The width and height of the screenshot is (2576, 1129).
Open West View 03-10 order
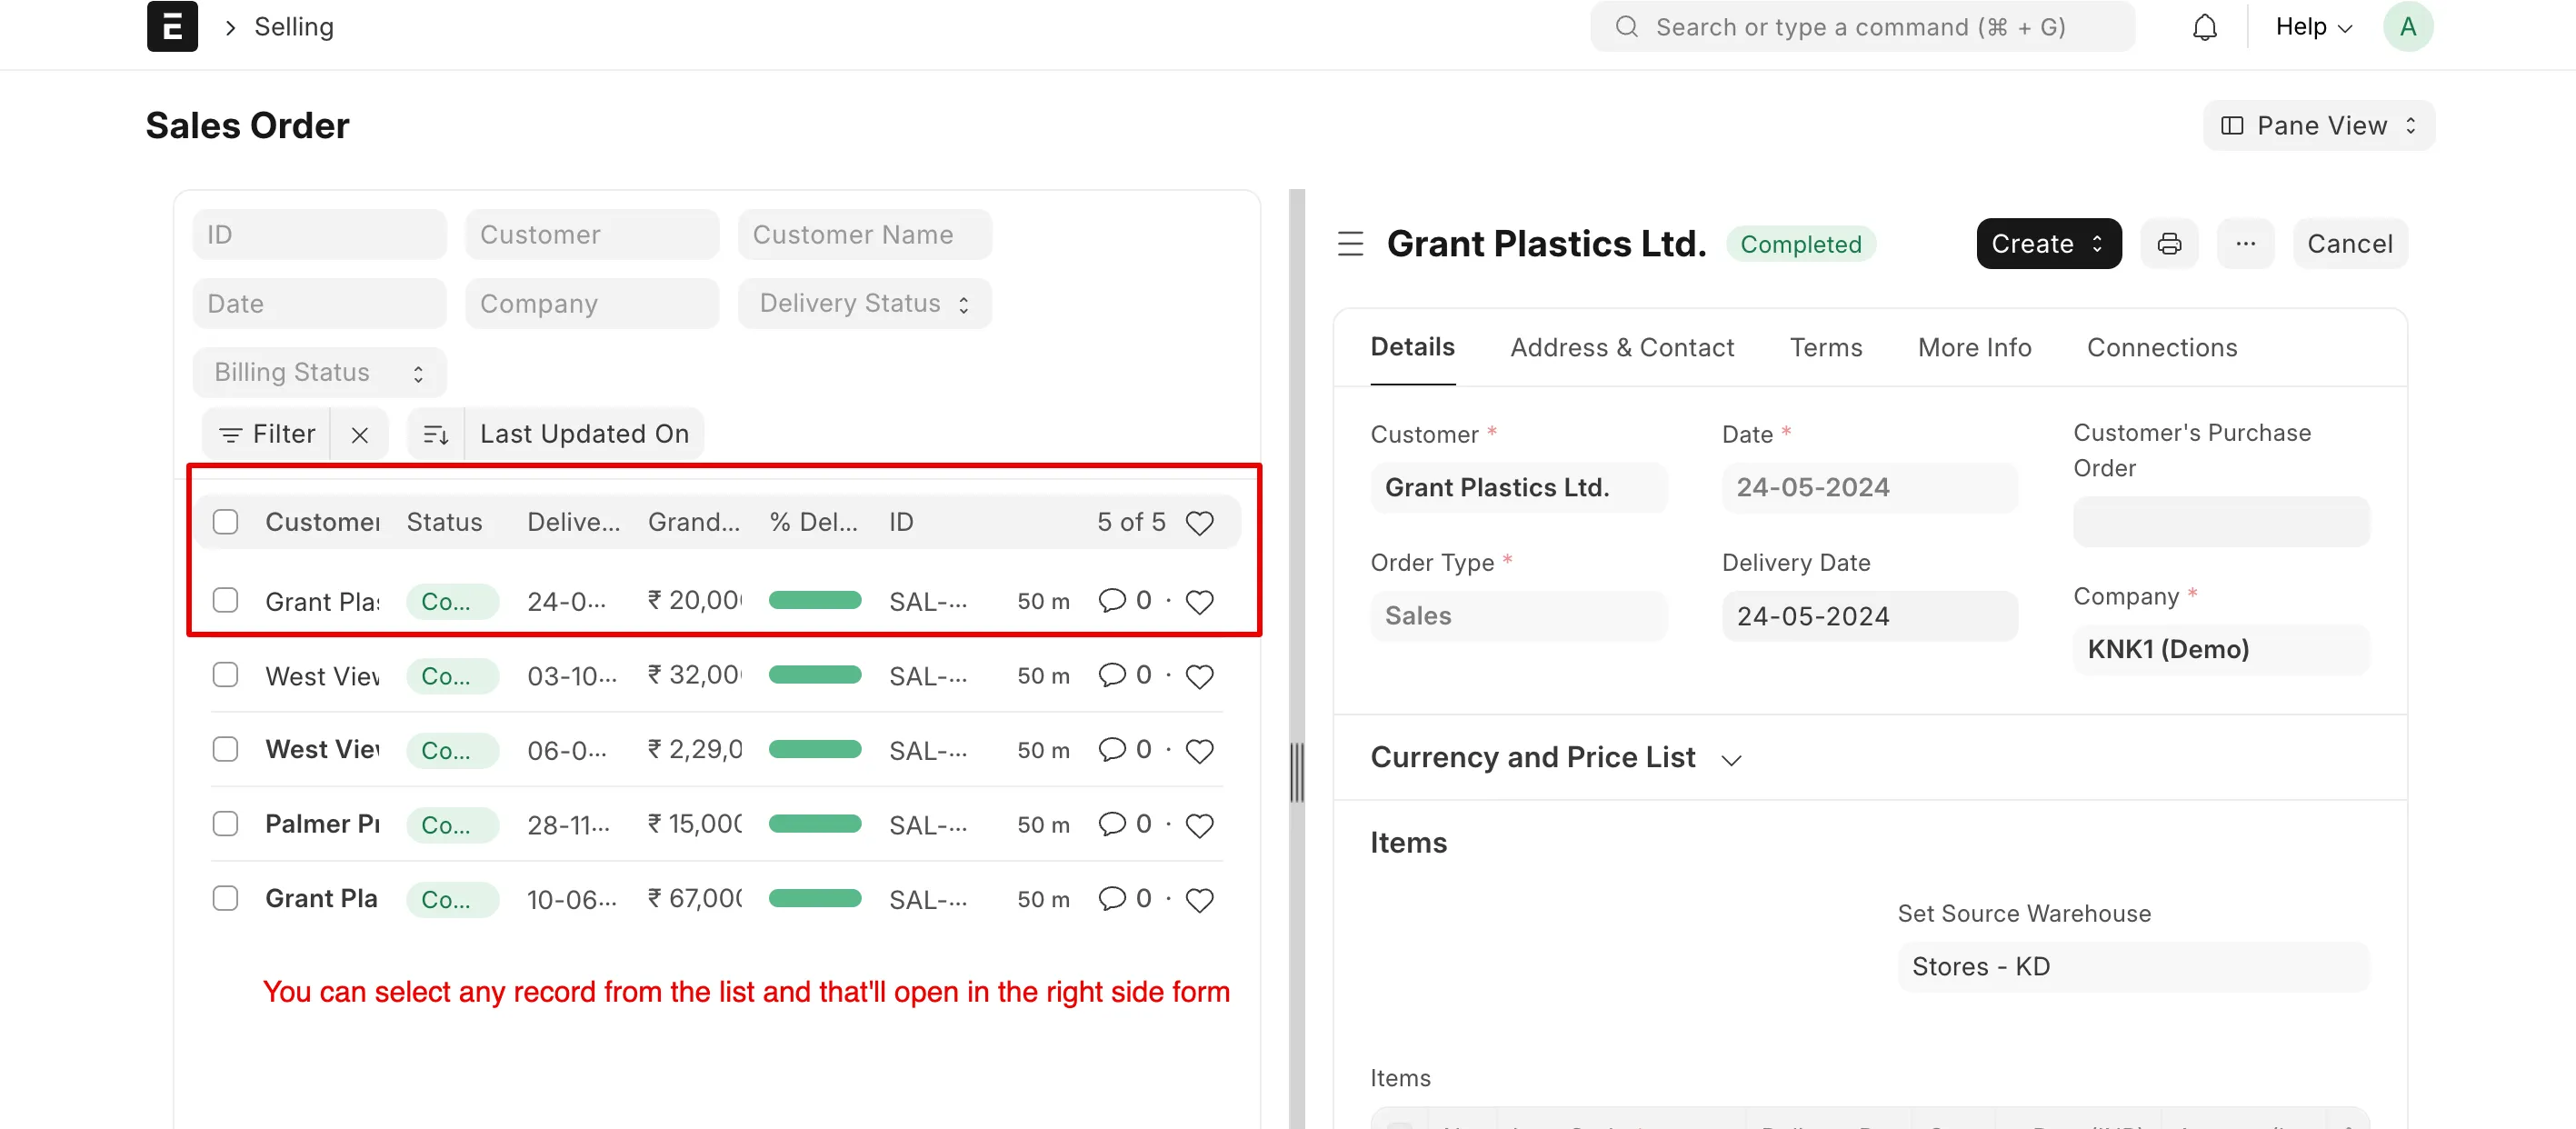coord(322,676)
